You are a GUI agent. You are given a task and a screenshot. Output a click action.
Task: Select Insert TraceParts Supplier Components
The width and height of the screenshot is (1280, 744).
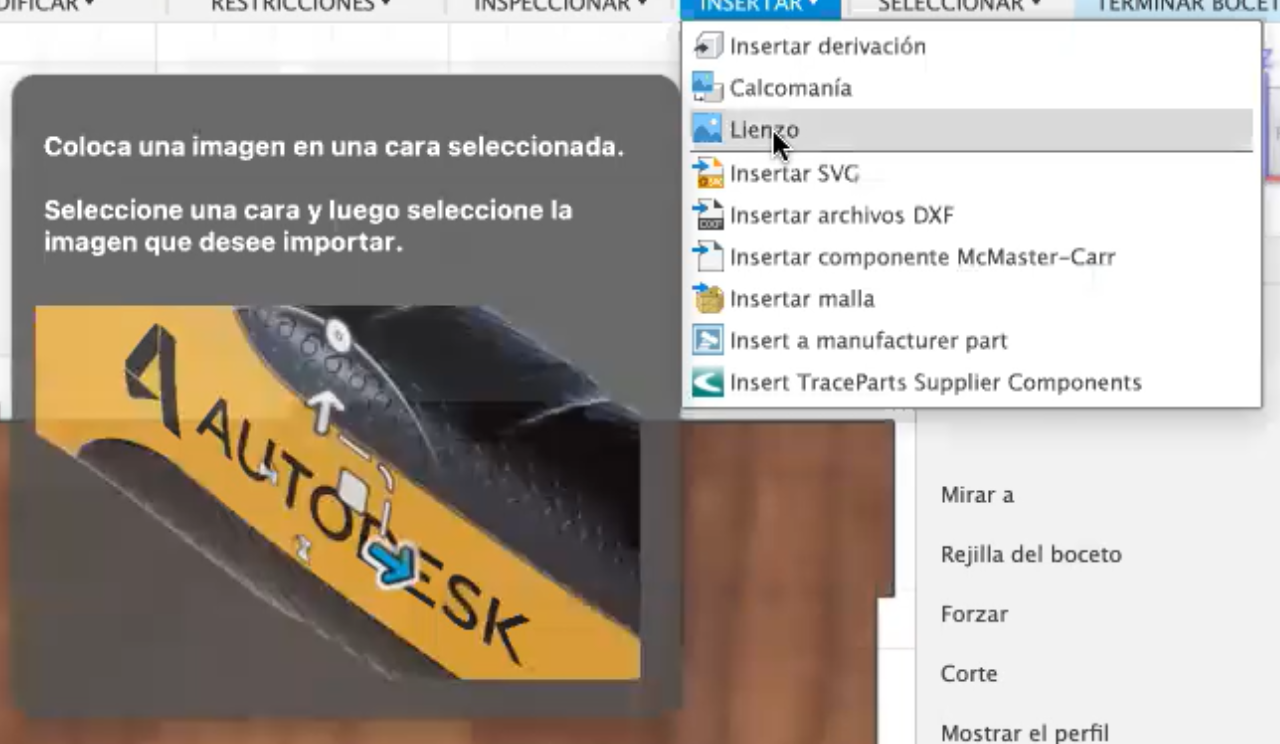pos(971,383)
